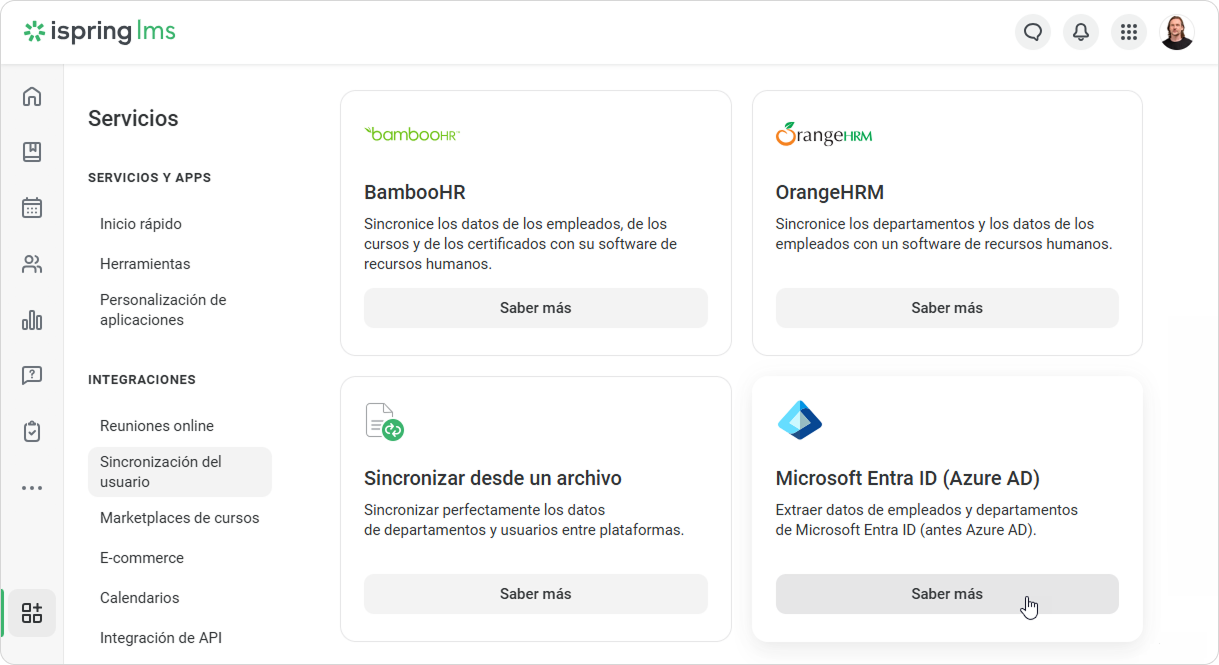Select Integración de API menu item
1219x665 pixels.
[x=161, y=638]
